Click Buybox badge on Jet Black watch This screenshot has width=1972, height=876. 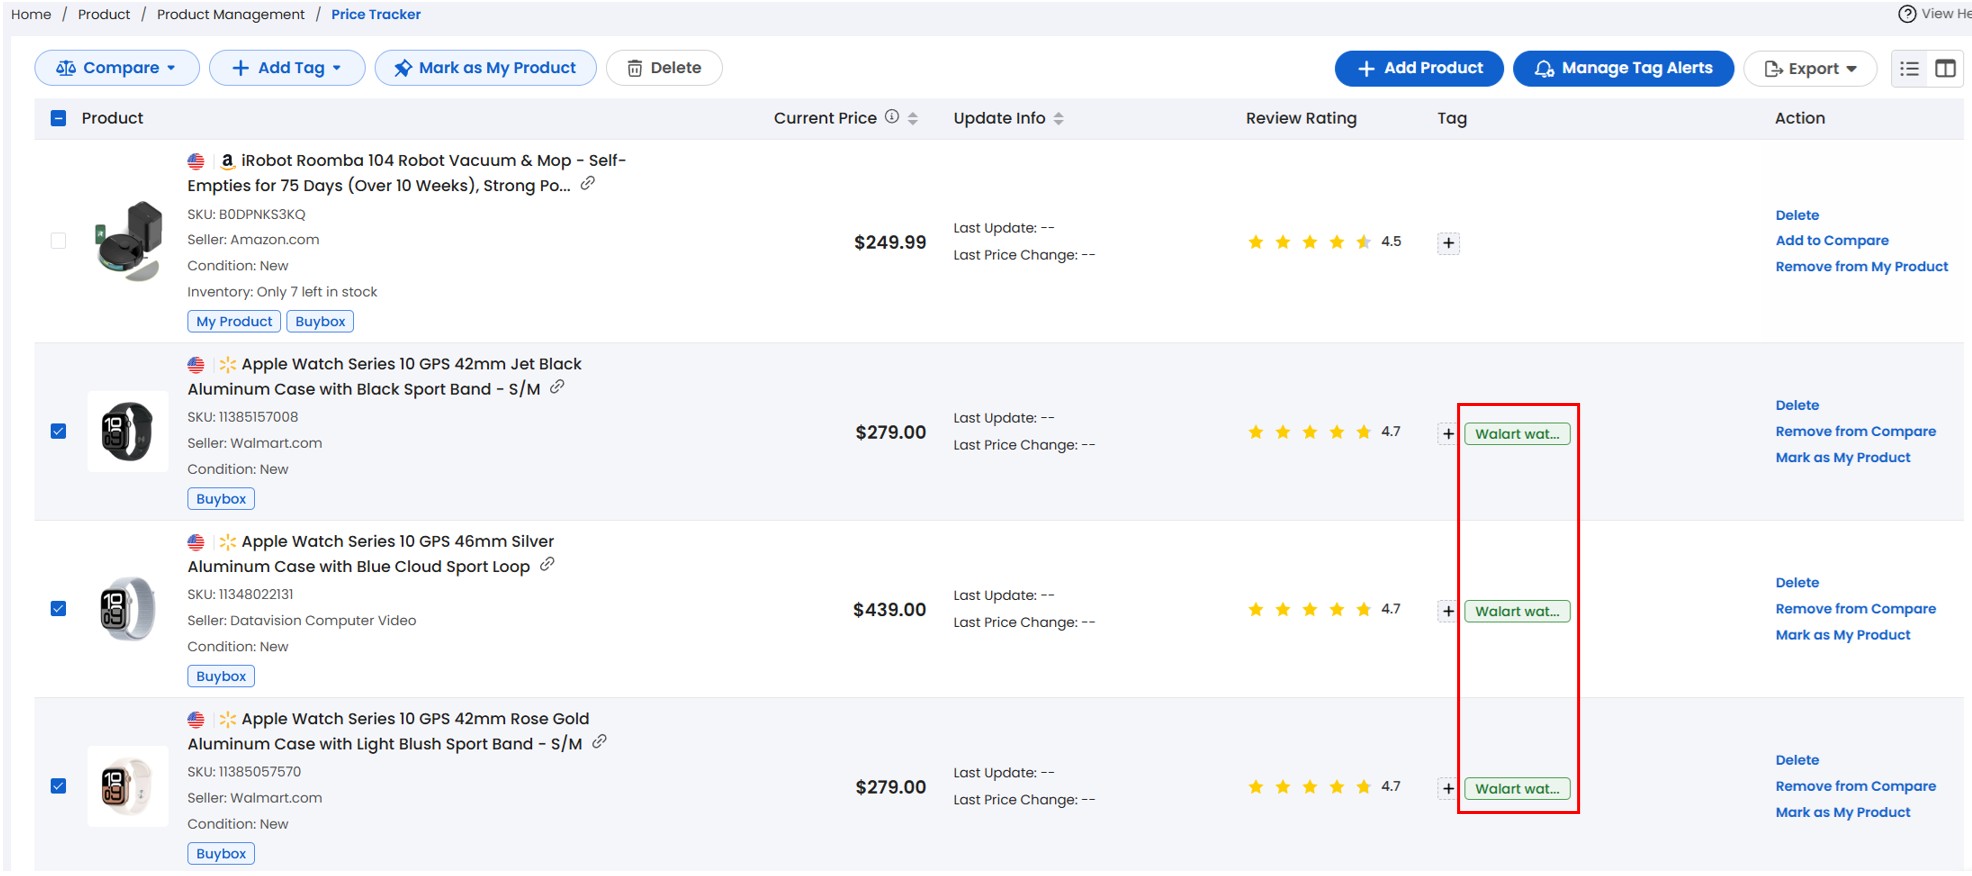[x=221, y=499]
